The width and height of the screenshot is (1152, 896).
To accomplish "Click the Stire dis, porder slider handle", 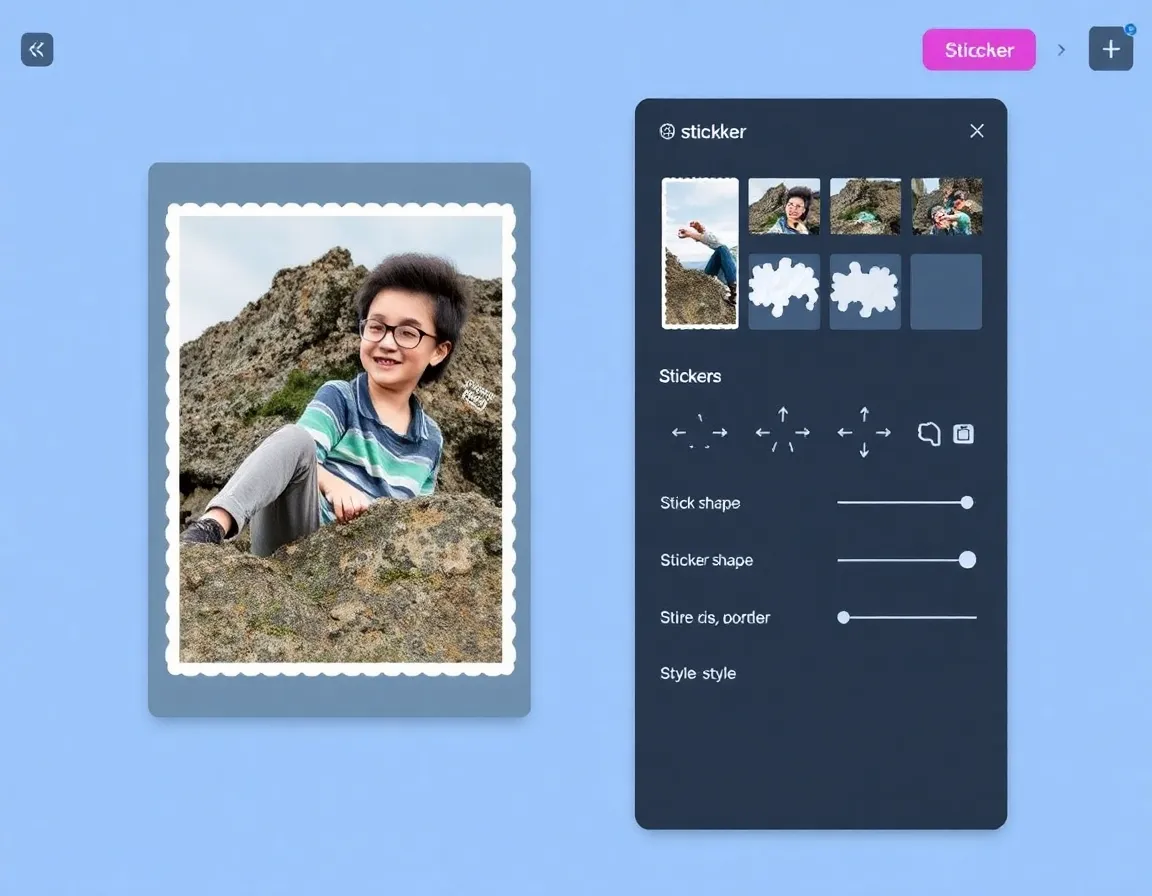I will (x=843, y=618).
